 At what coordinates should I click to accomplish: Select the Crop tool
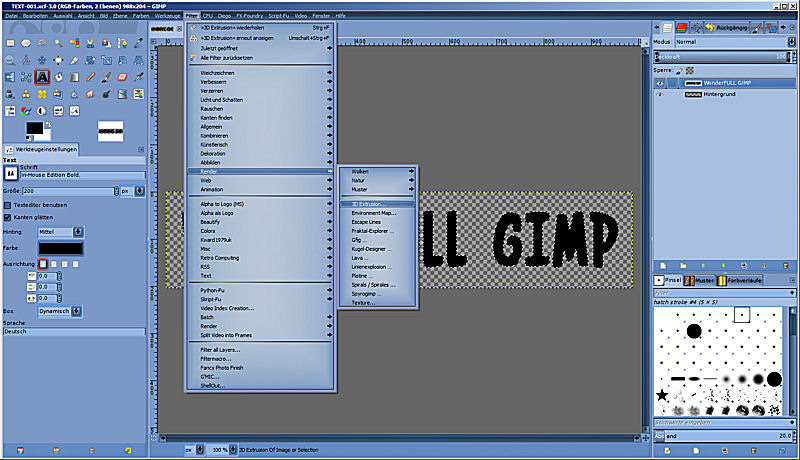pos(74,60)
